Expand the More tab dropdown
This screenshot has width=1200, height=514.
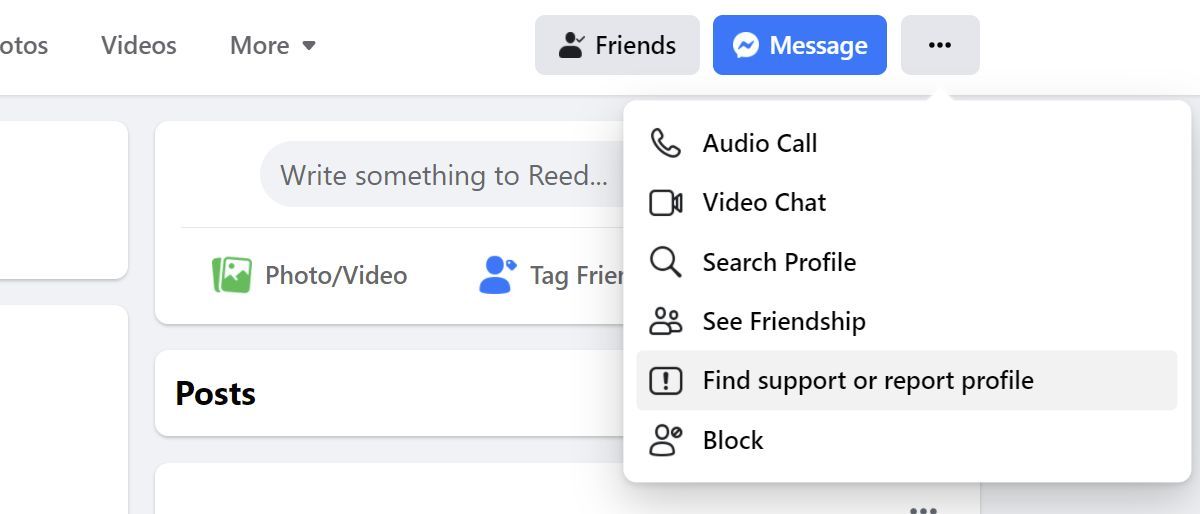[273, 45]
